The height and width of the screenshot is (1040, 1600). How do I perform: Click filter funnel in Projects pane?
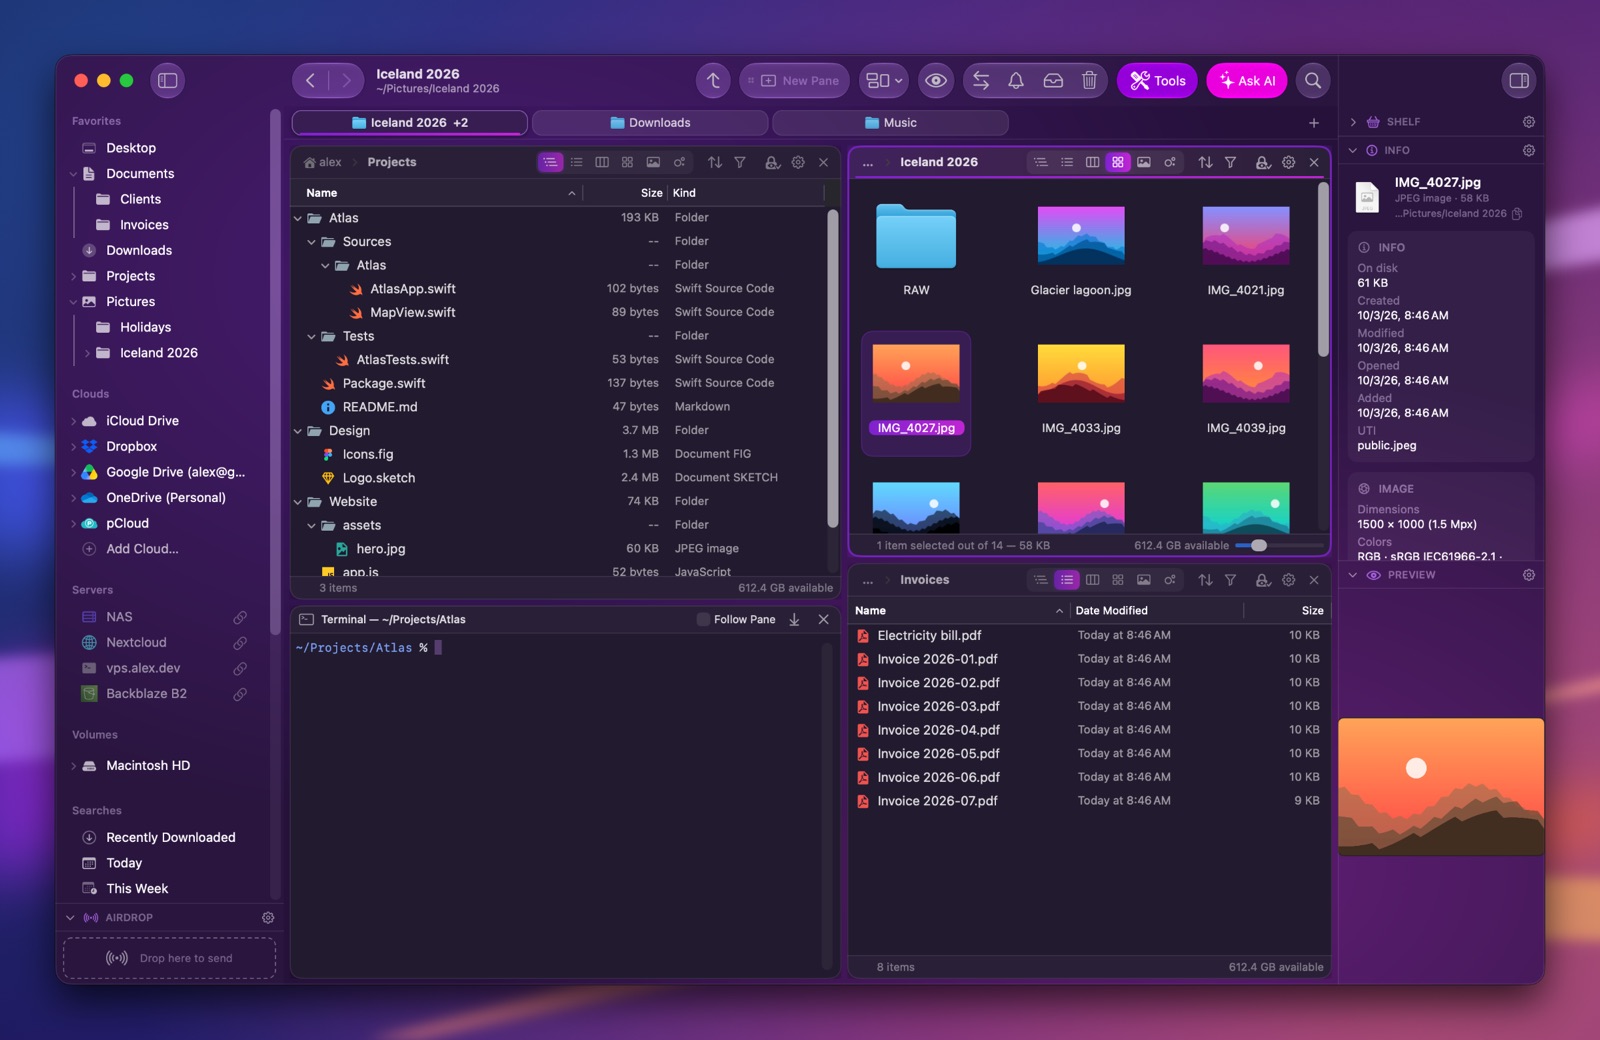pyautogui.click(x=740, y=162)
